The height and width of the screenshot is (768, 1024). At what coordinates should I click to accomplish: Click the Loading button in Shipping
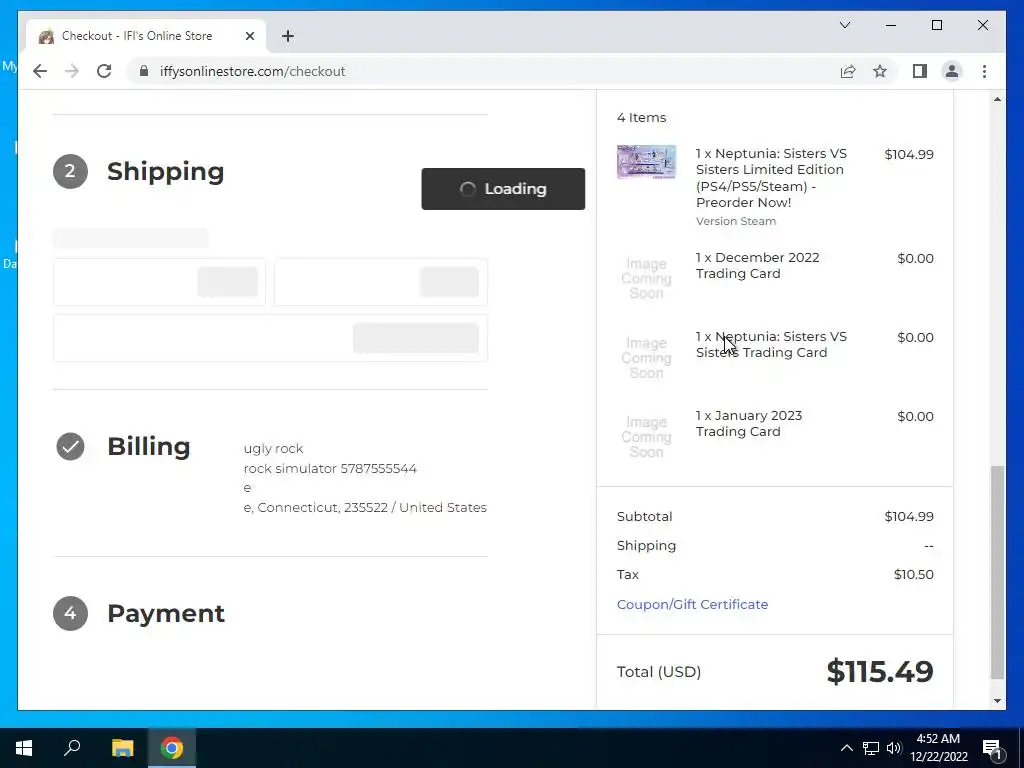tap(503, 189)
